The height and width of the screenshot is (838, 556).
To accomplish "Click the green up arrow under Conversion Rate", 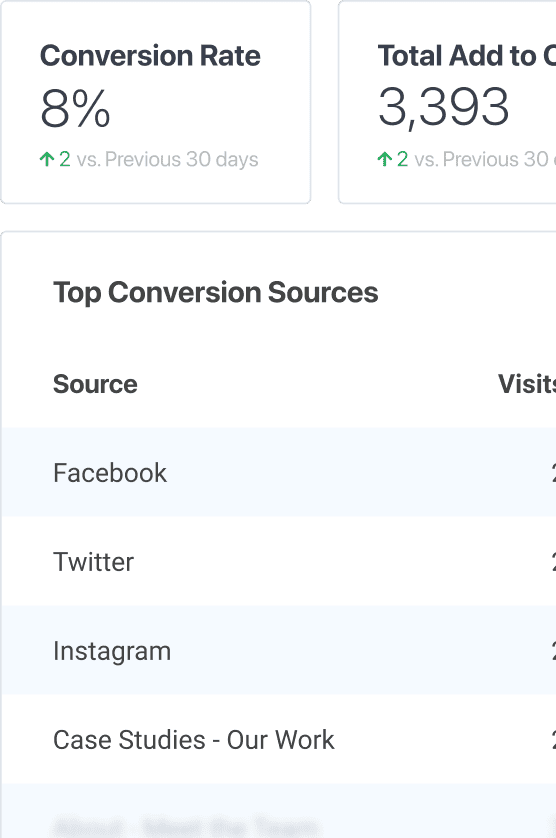I will coord(47,159).
